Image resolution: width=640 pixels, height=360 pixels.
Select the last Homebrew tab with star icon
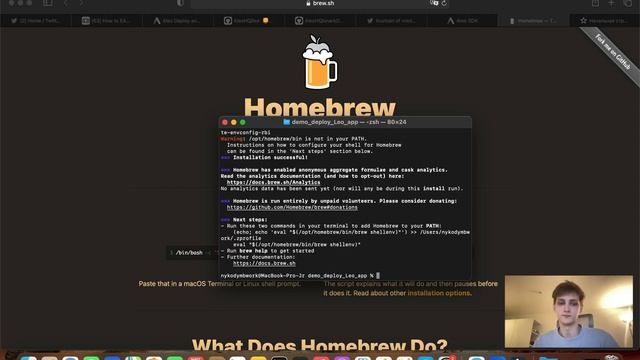pyautogui.click(x=604, y=20)
